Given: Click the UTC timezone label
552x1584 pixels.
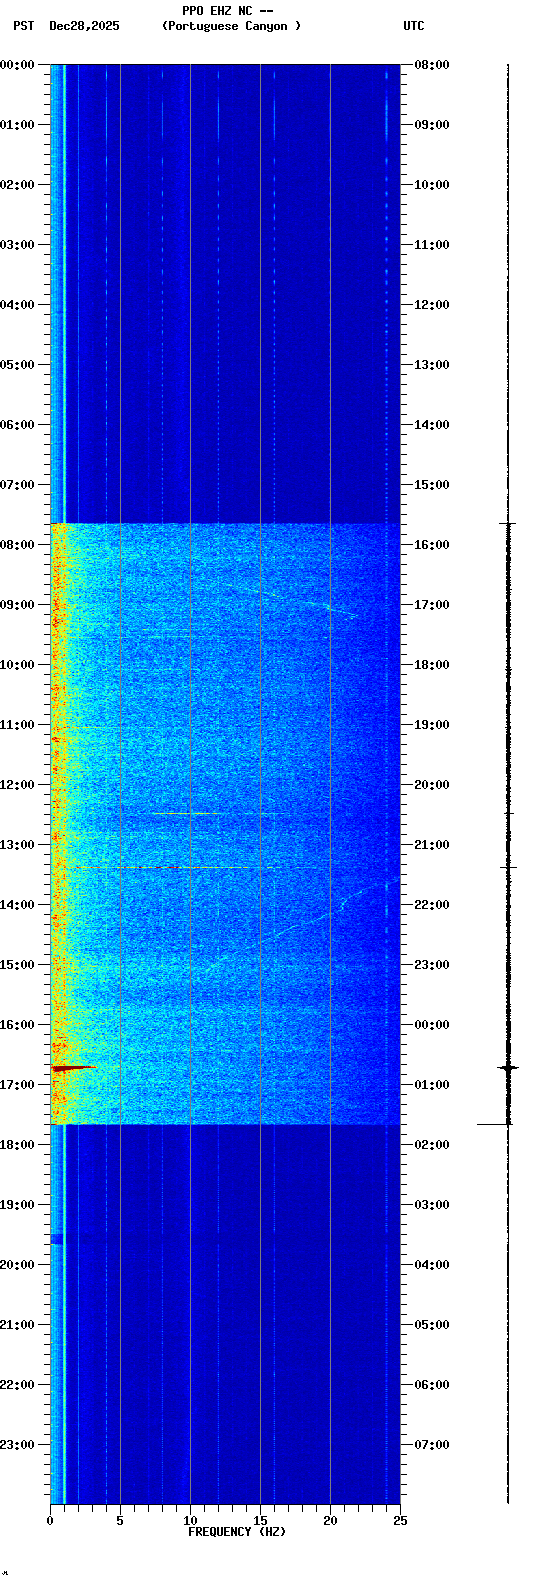Looking at the screenshot, I should click(414, 26).
